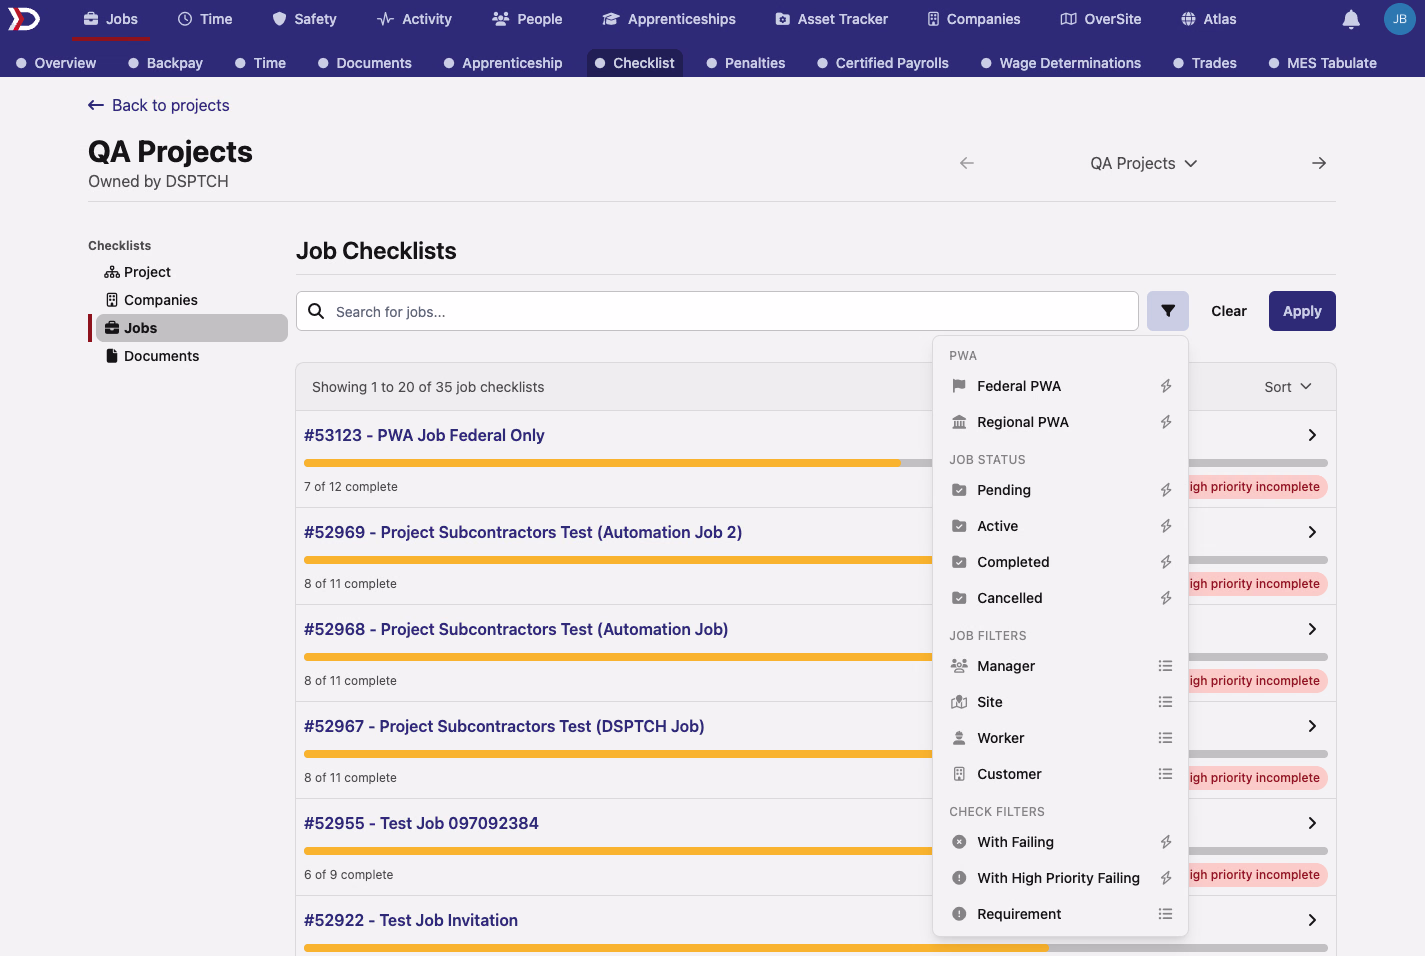The image size is (1425, 956).
Task: Click lightning icon next to With Failing
Action: click(1165, 842)
